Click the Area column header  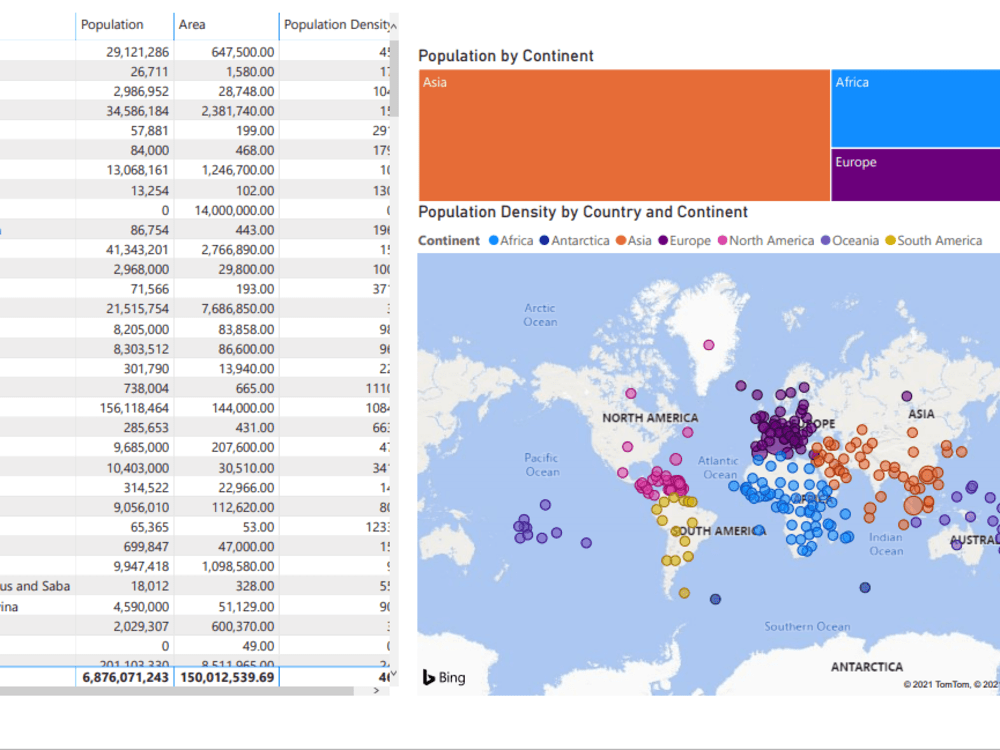click(192, 24)
